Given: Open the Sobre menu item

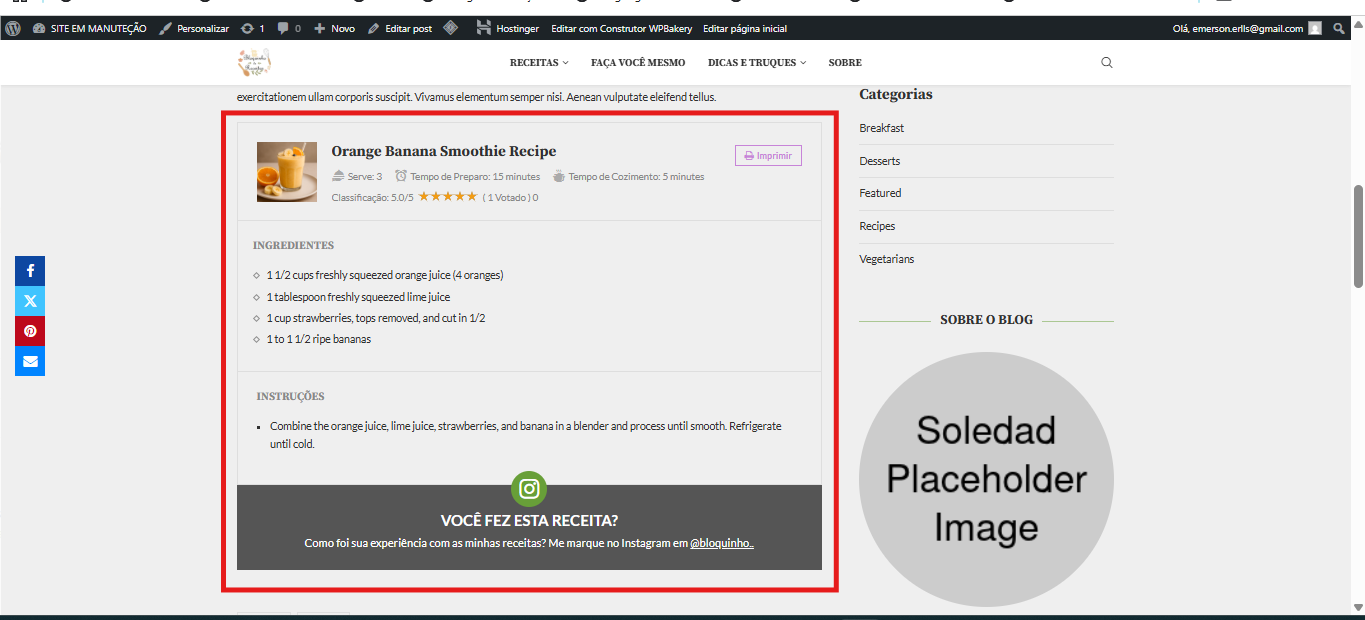Looking at the screenshot, I should click(x=845, y=62).
